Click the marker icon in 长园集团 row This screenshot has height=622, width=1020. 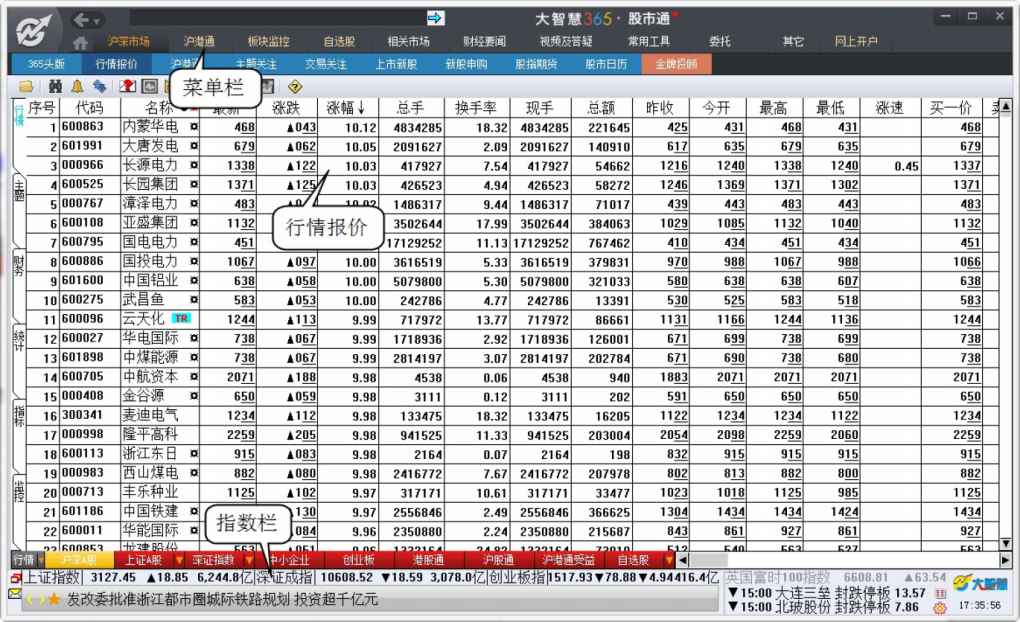[x=194, y=185]
